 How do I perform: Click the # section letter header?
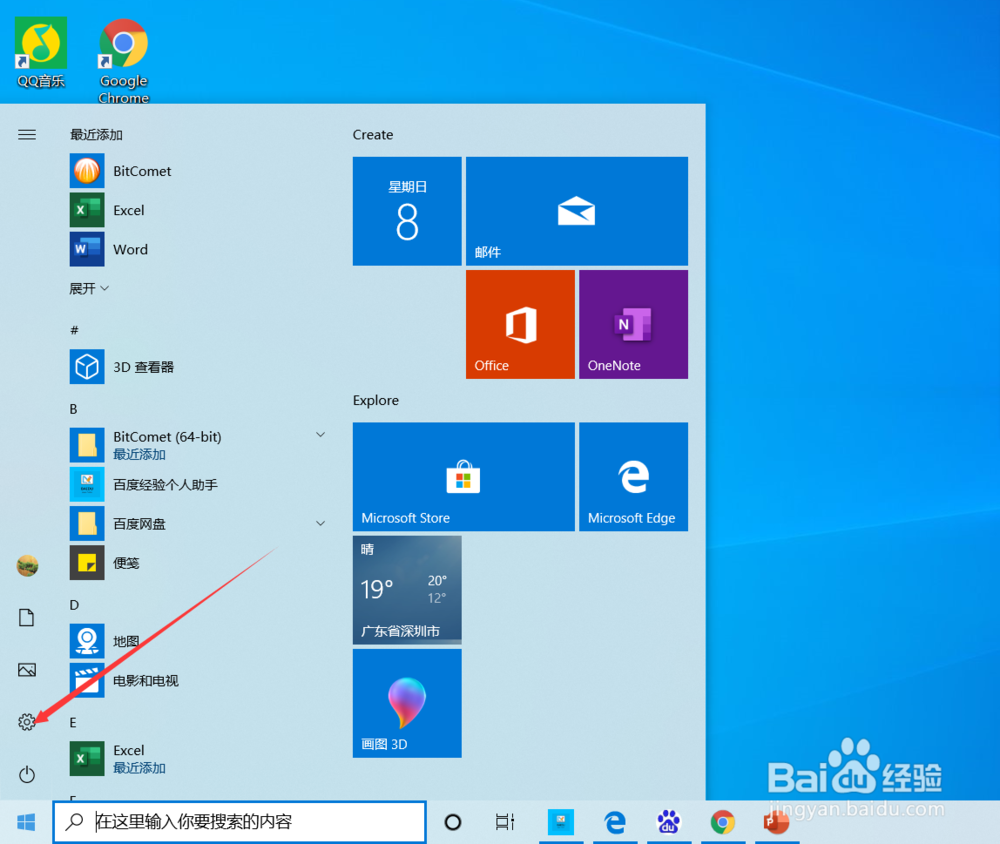[75, 330]
